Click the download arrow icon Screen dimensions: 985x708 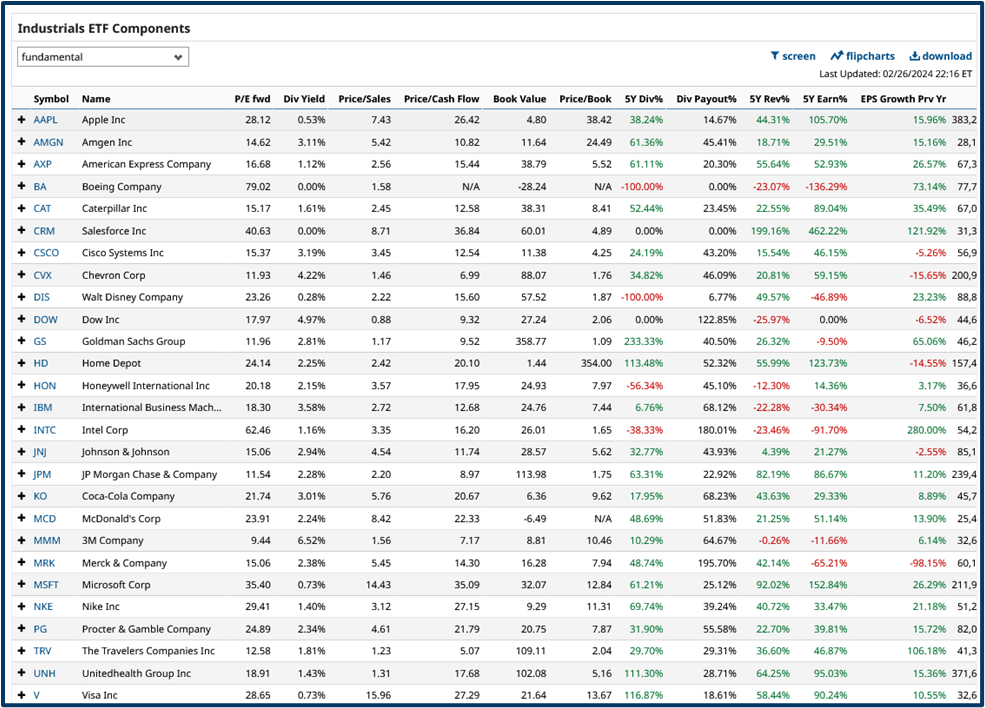click(x=914, y=56)
